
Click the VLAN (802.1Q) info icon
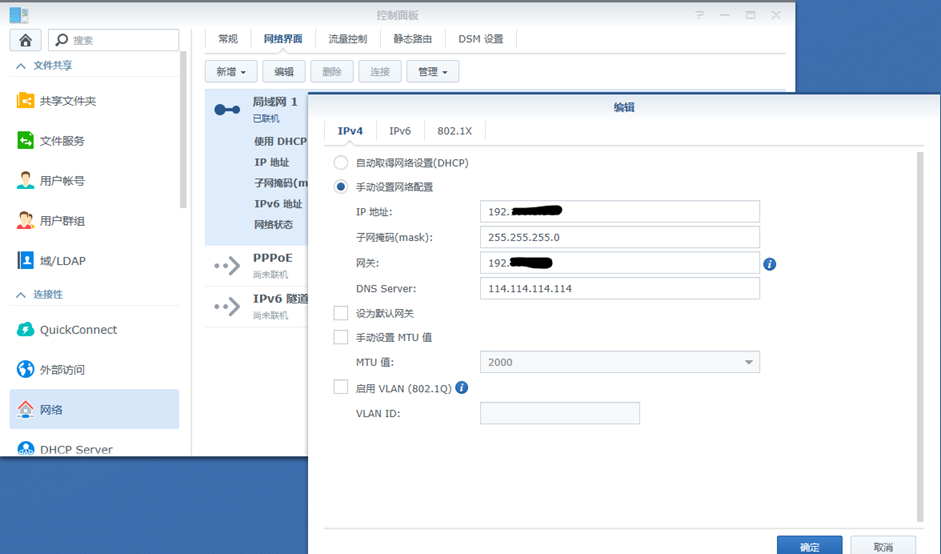(x=461, y=388)
